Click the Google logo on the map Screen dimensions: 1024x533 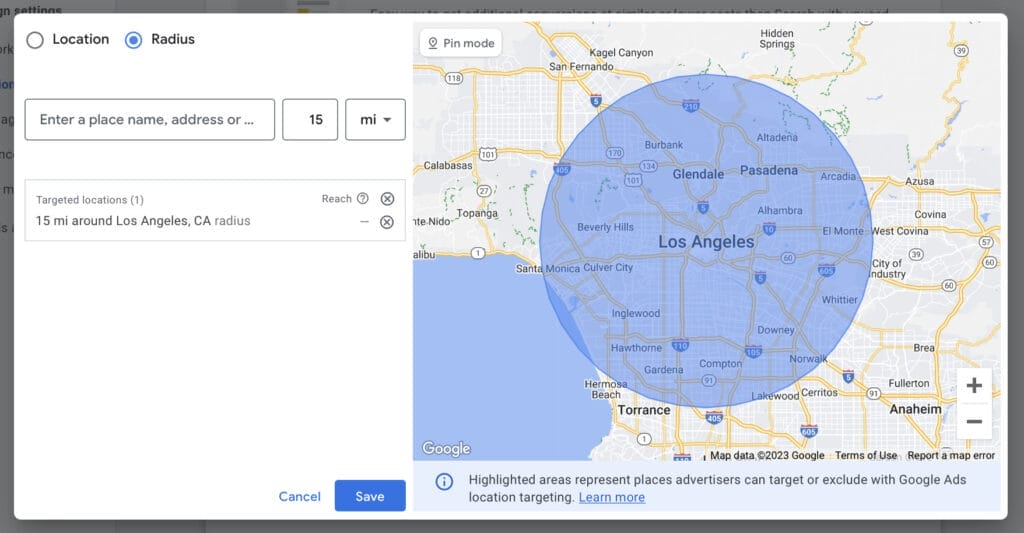click(447, 449)
